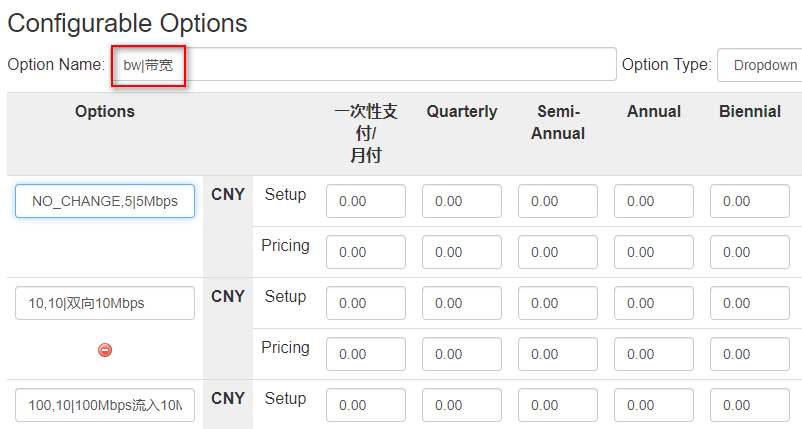Viewport: 802px width, 429px height.
Task: Edit the Option Name field
Action: pos(364,64)
